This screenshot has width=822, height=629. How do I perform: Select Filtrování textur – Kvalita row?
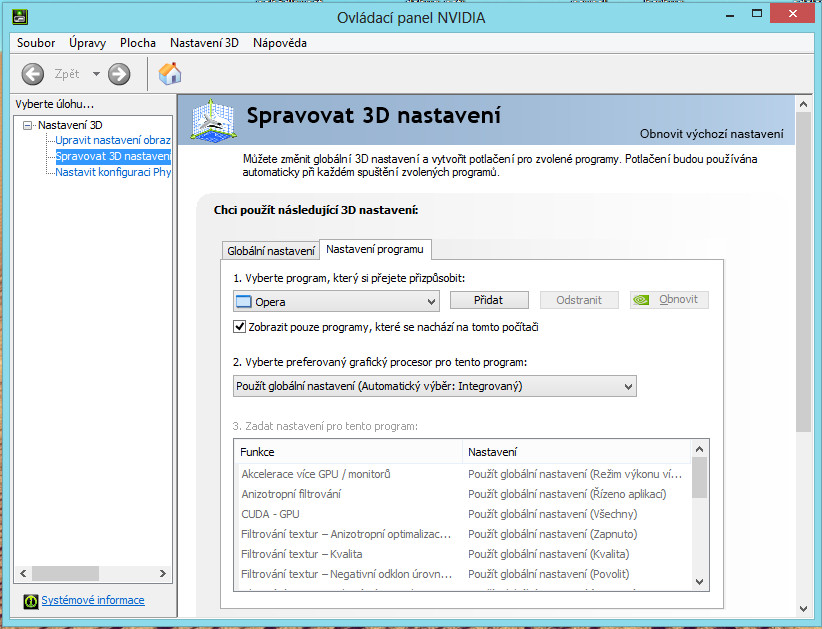464,554
